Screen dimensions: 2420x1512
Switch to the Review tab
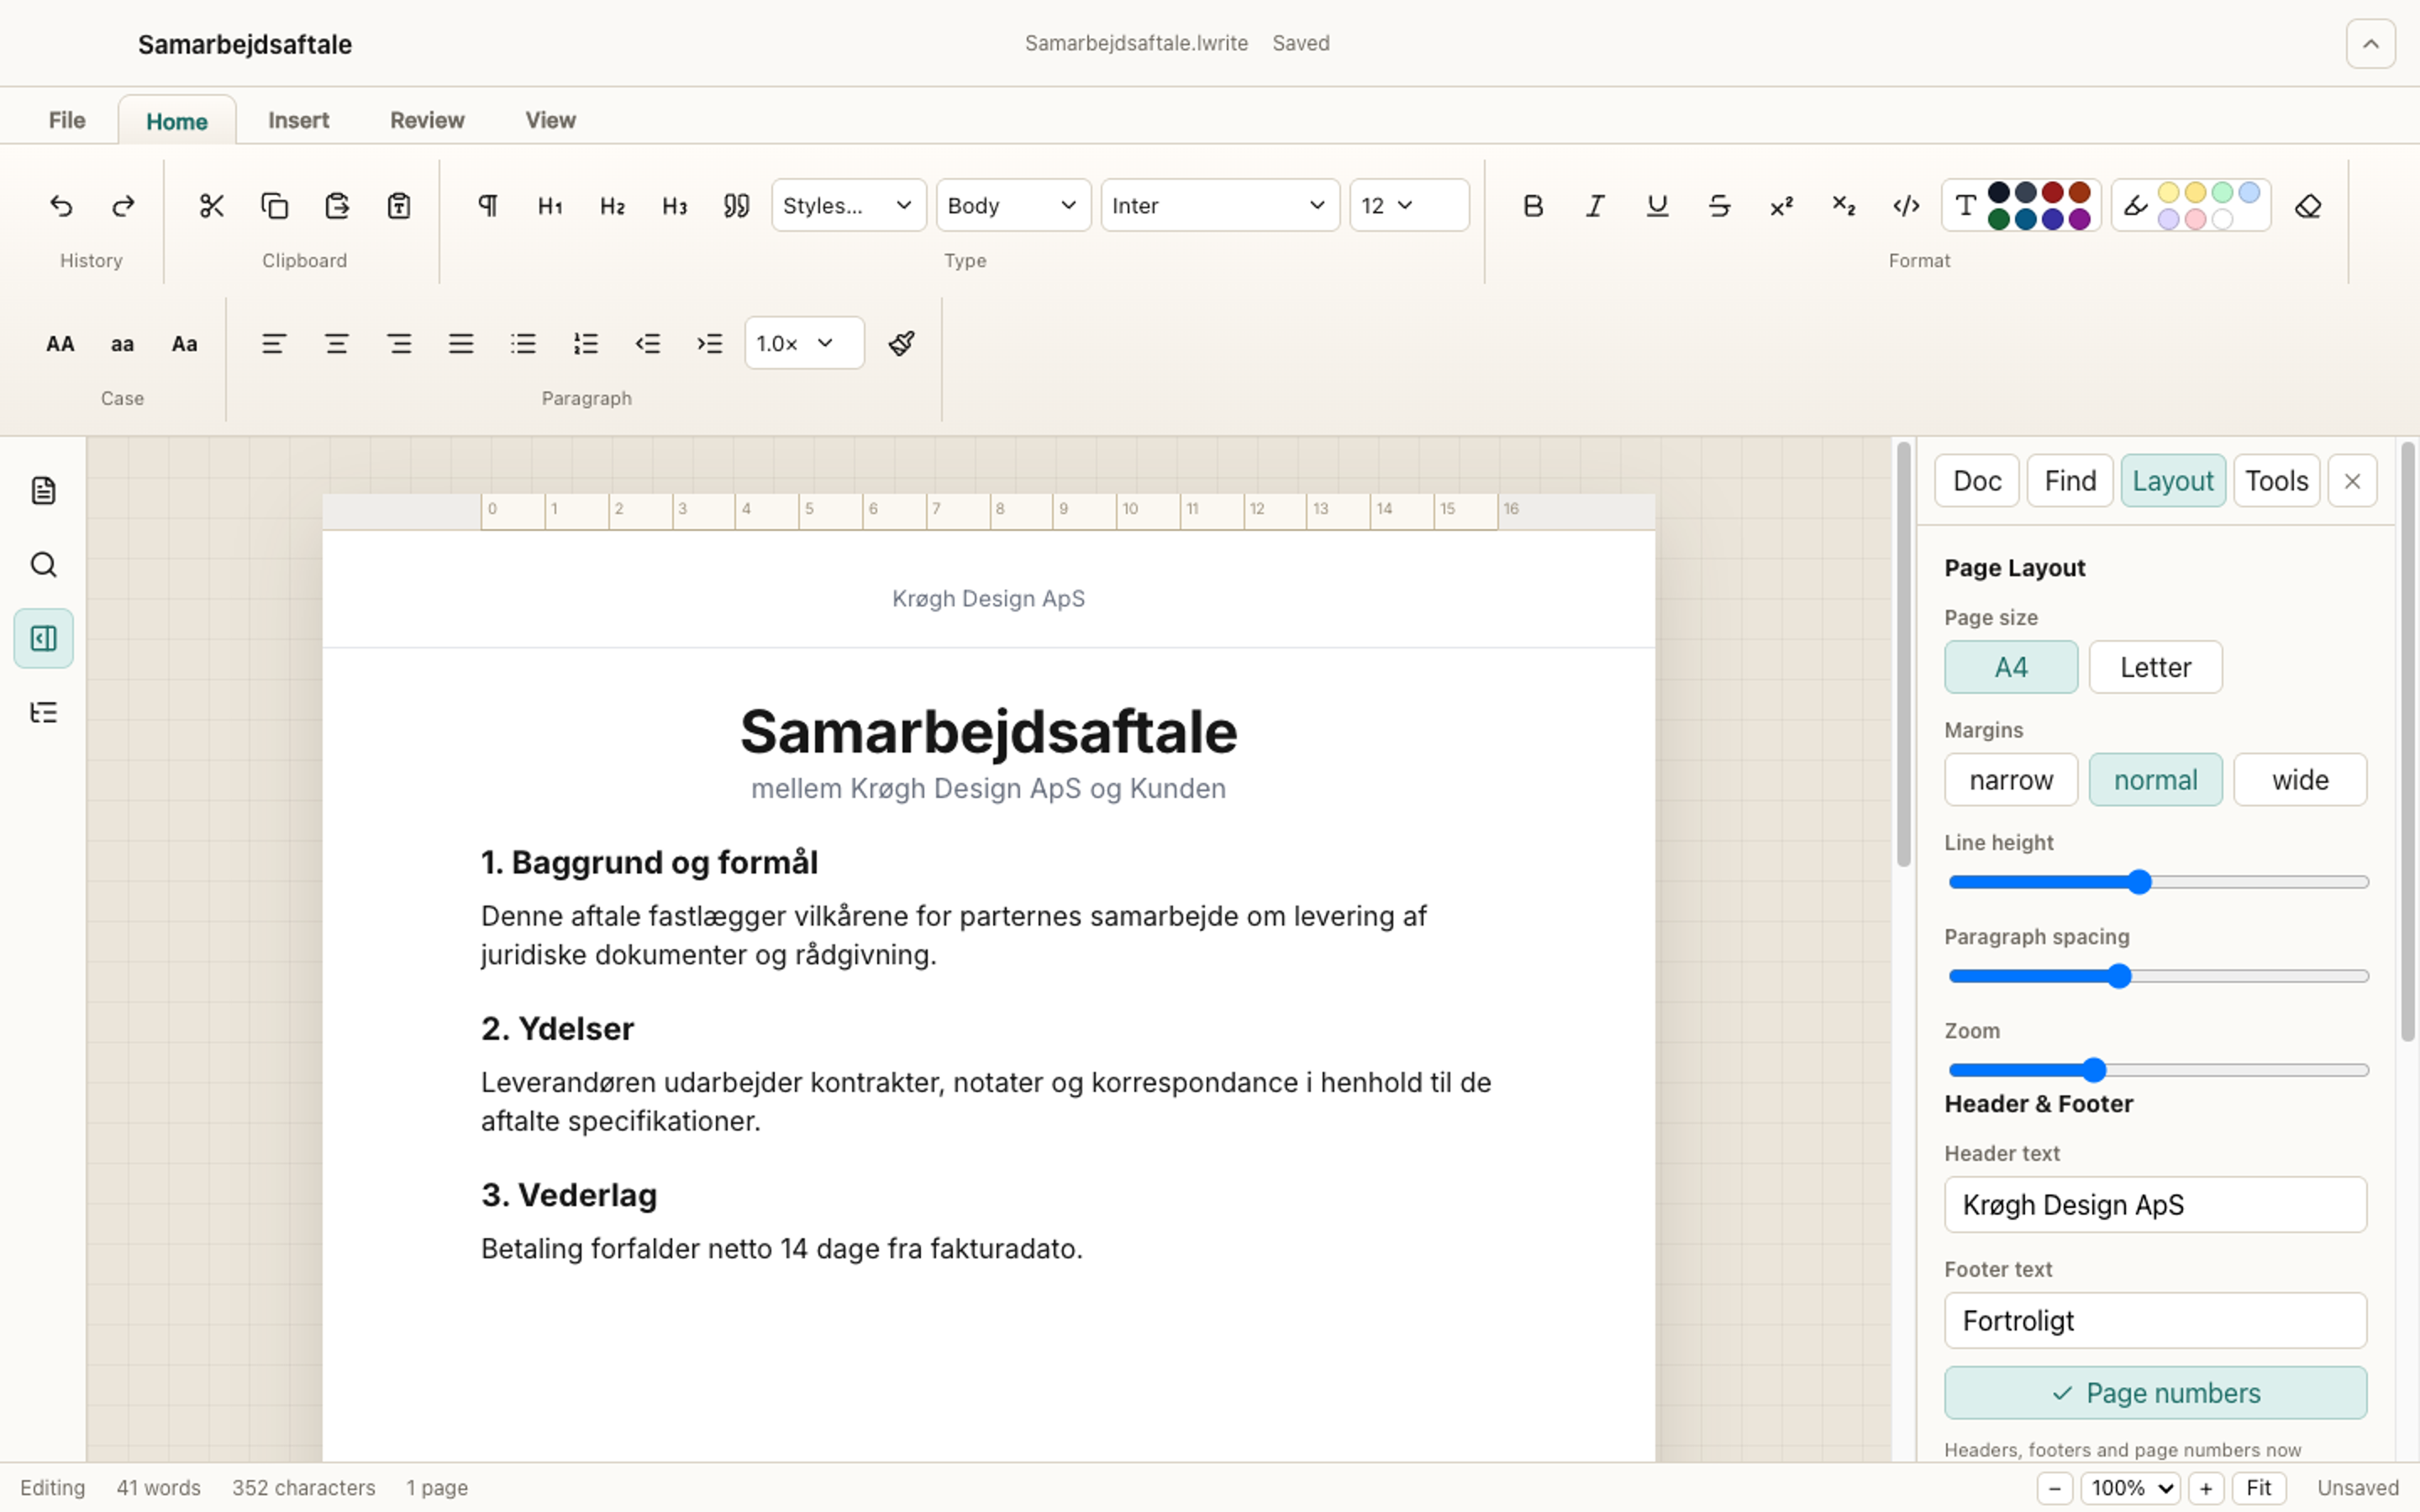click(427, 120)
